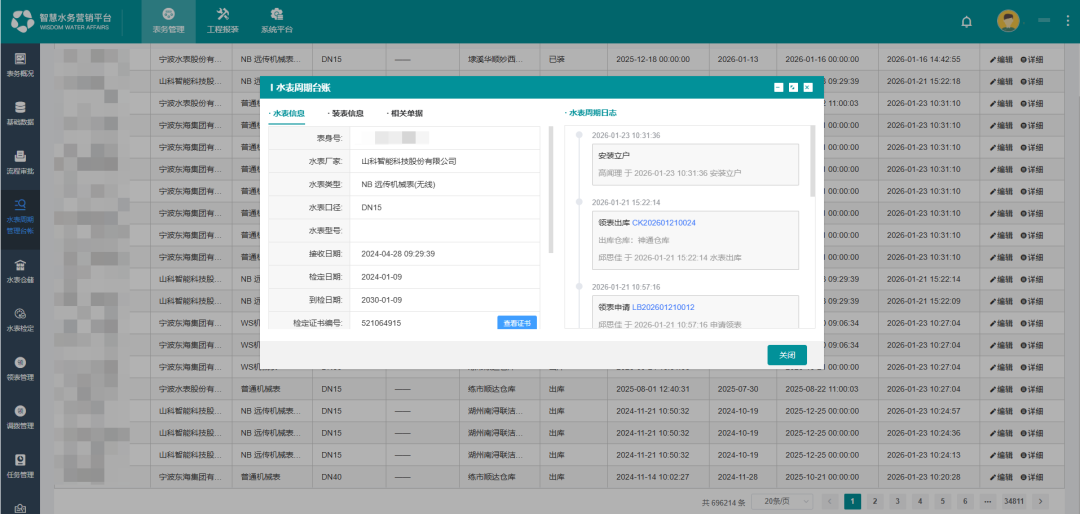Select 工程报装 in top navigation

click(x=223, y=21)
